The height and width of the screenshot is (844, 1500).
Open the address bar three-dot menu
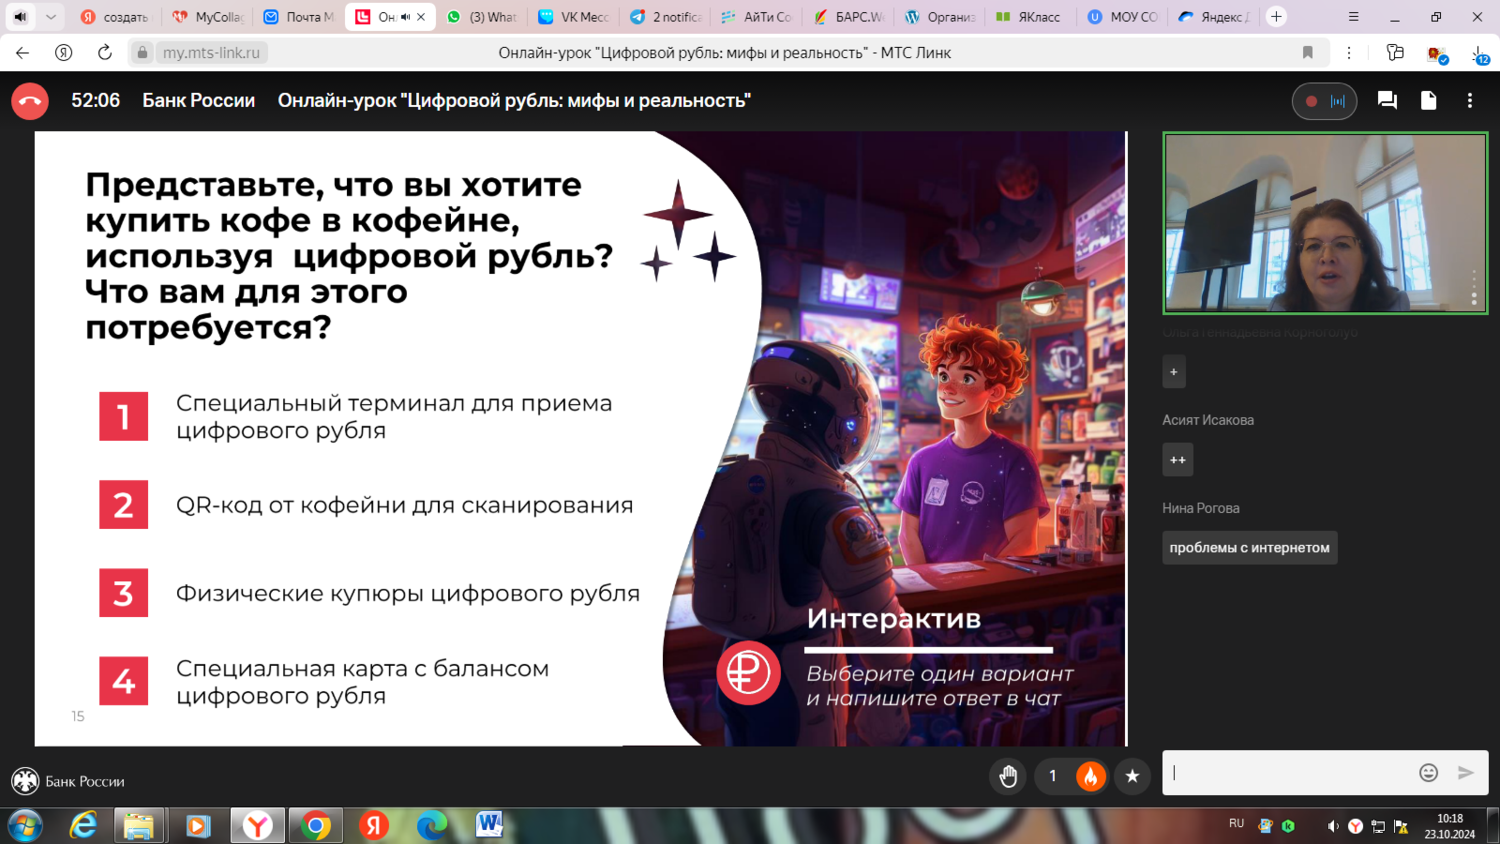[x=1349, y=53]
